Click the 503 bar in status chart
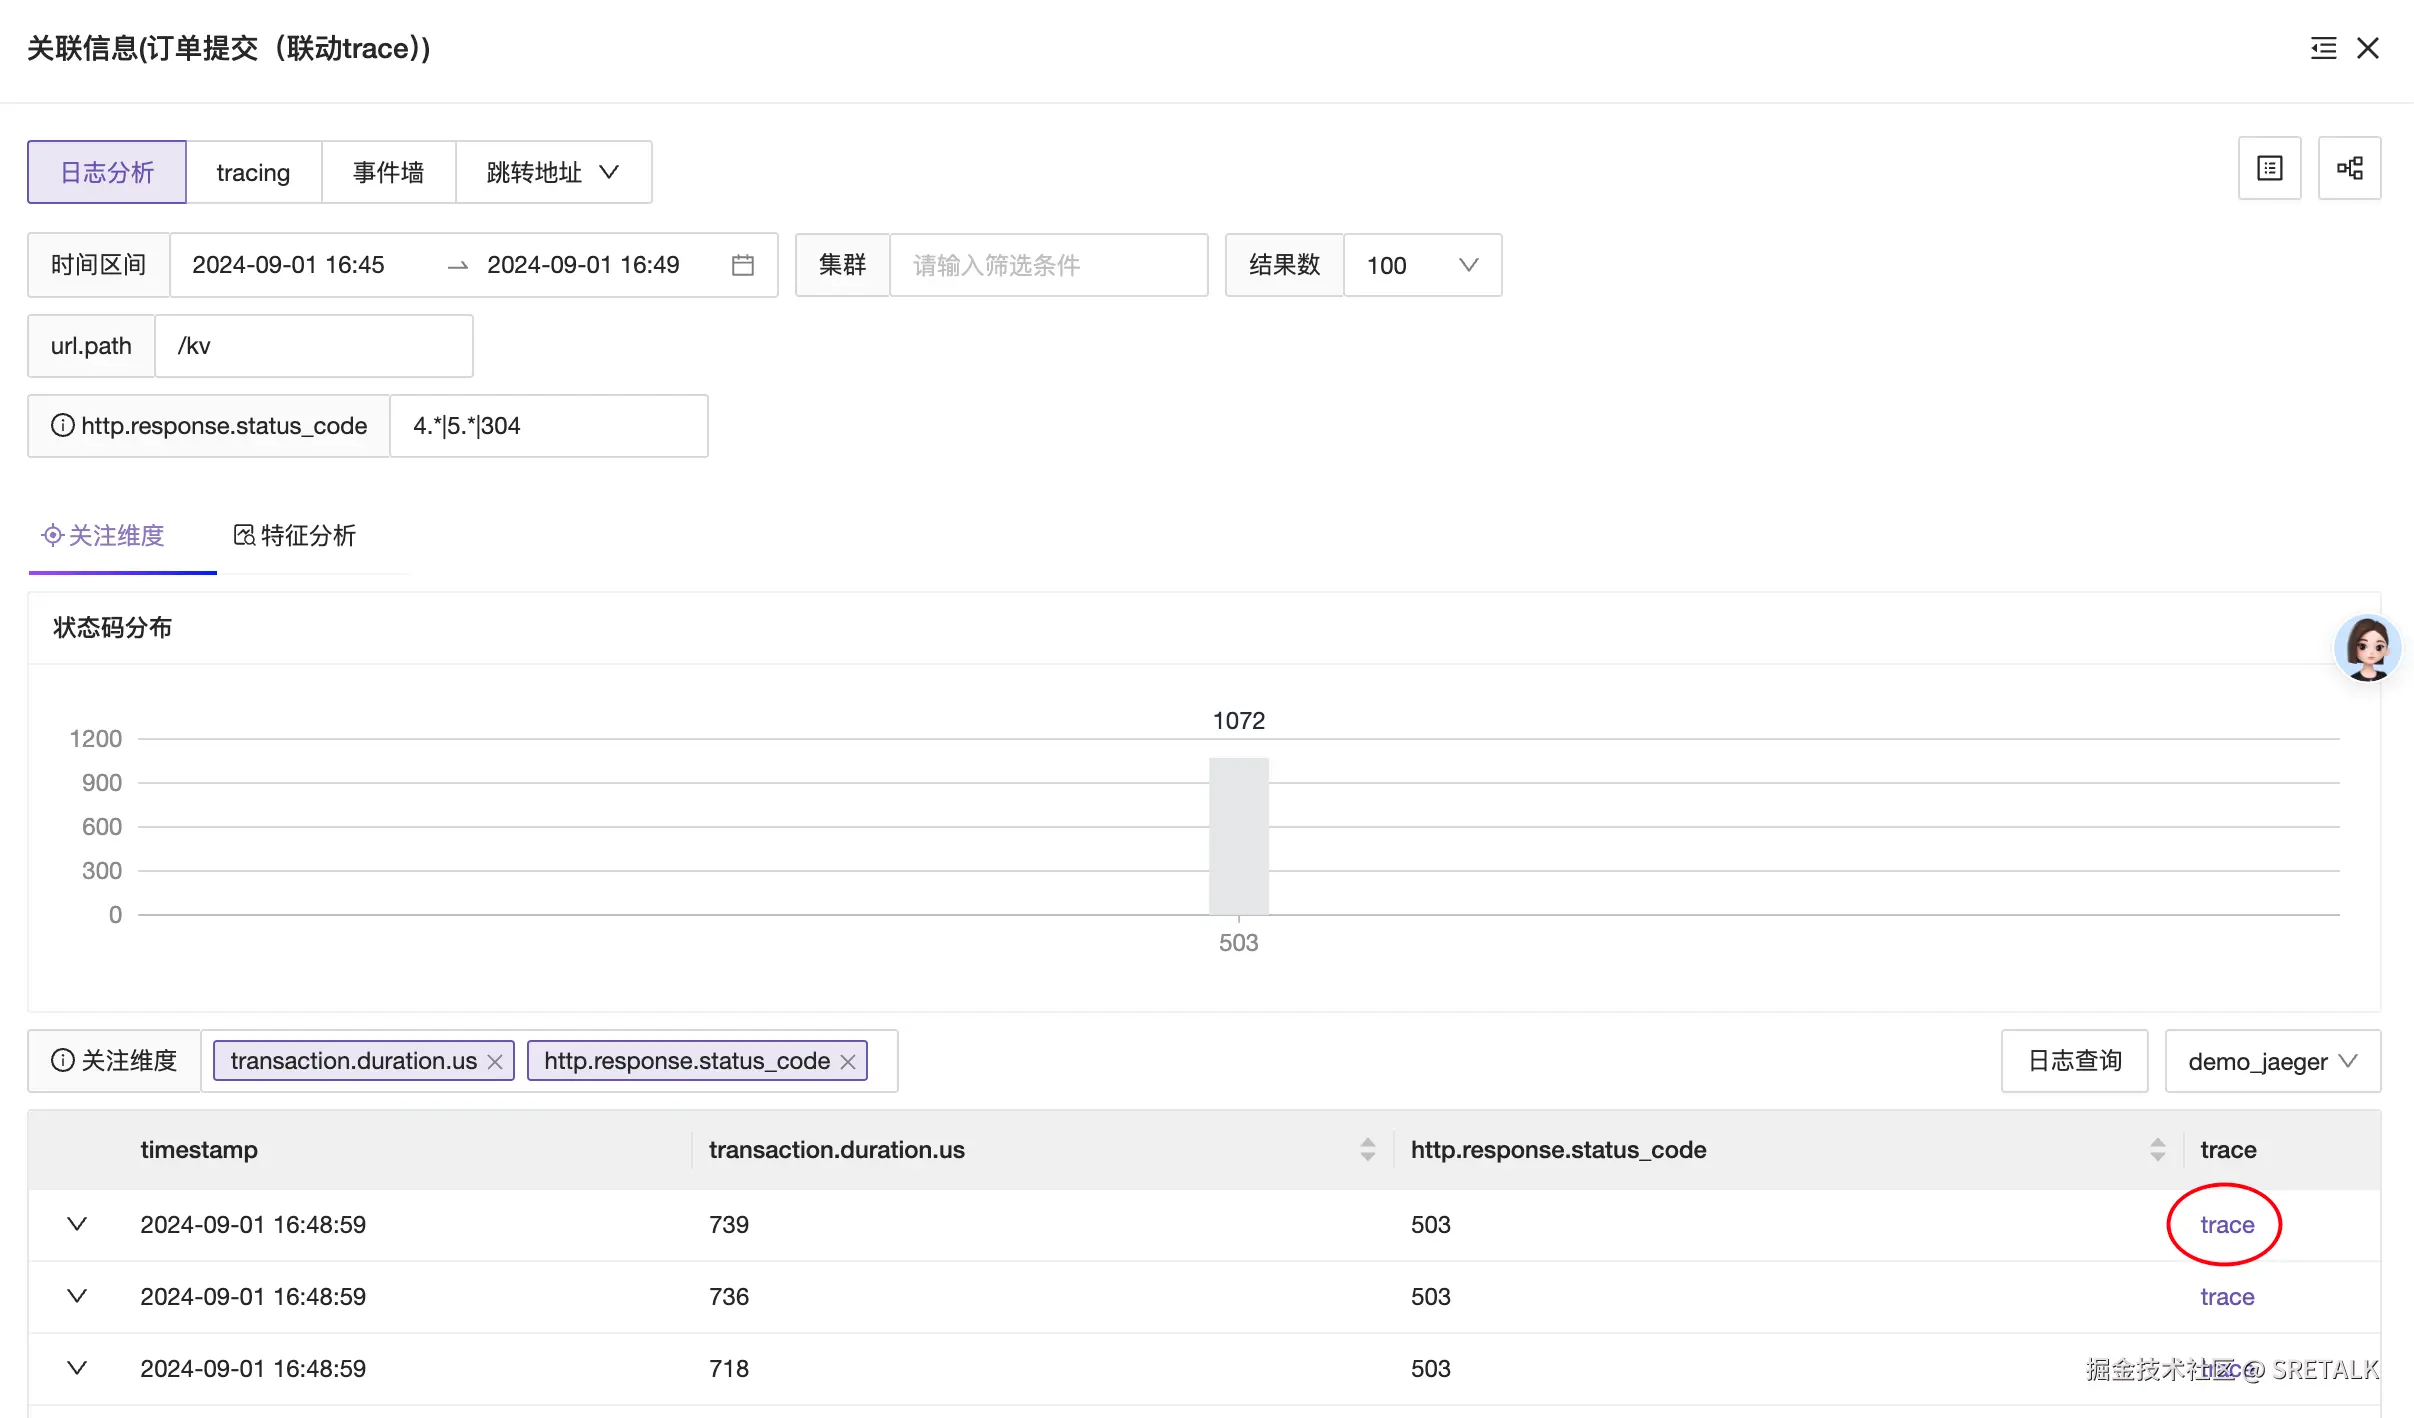Viewport: 2414px width, 1418px height. tap(1238, 836)
